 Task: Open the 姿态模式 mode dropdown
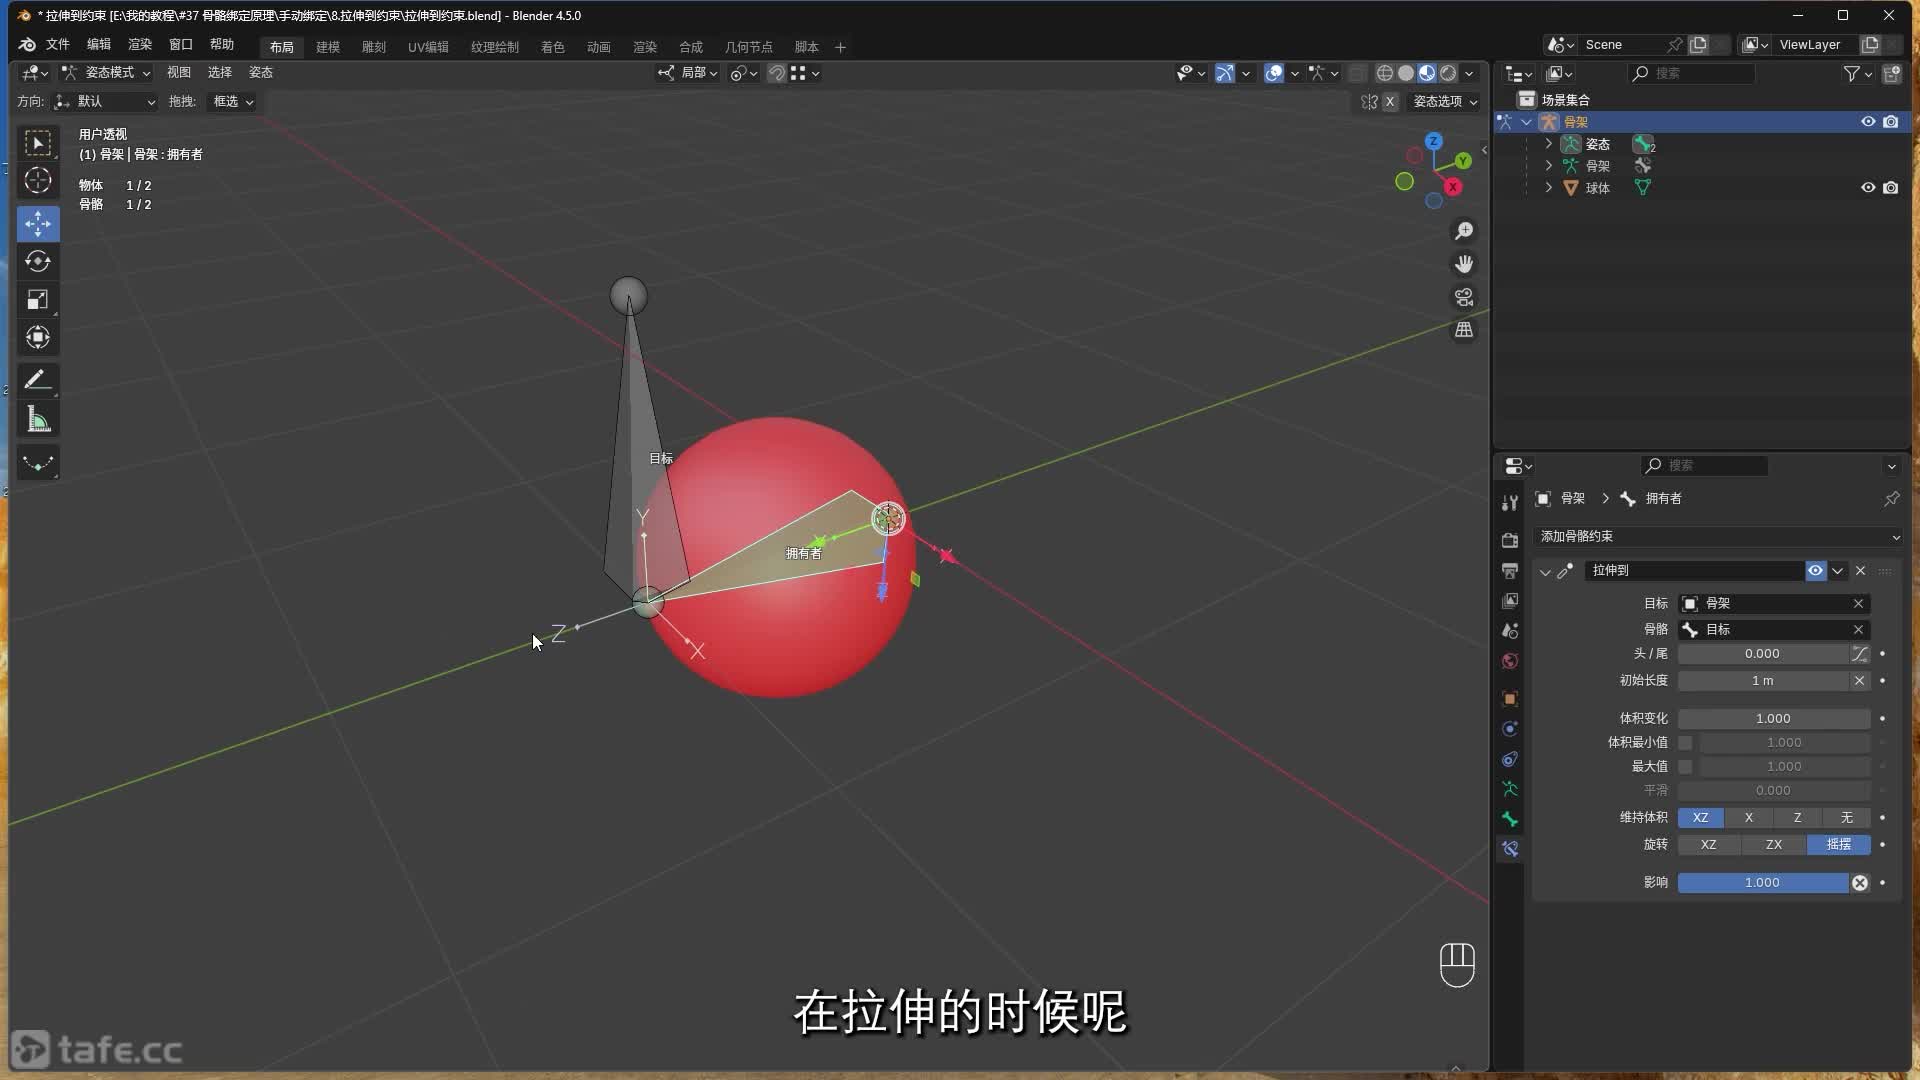(106, 72)
